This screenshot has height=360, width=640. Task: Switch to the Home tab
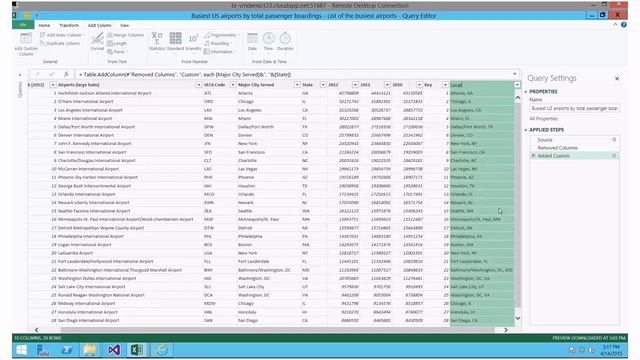click(x=44, y=25)
